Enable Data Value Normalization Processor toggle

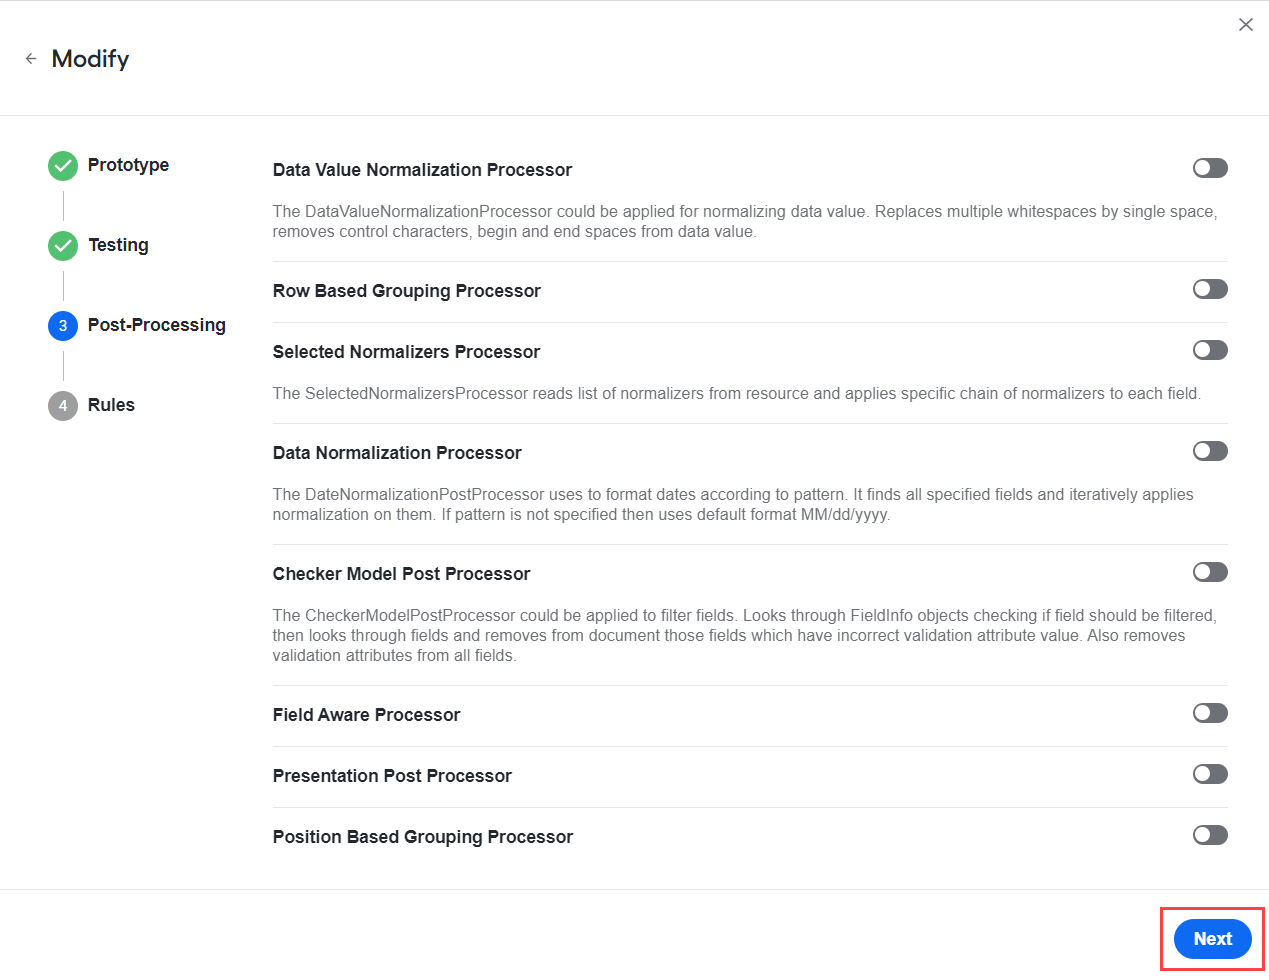pyautogui.click(x=1210, y=168)
